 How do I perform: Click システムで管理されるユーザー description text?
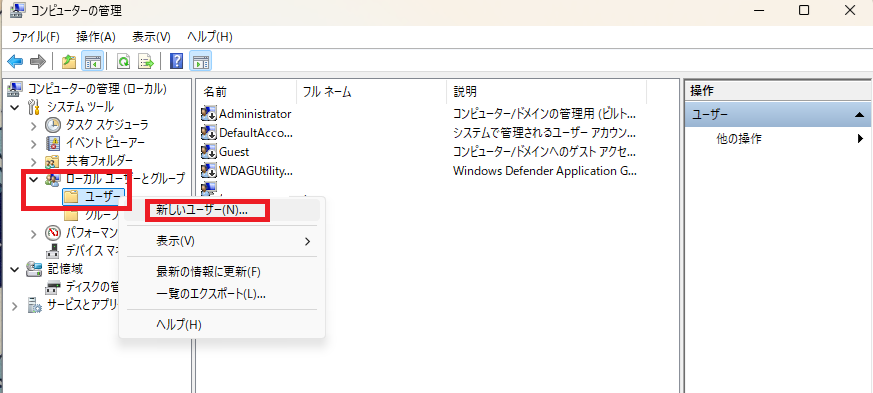click(x=545, y=133)
